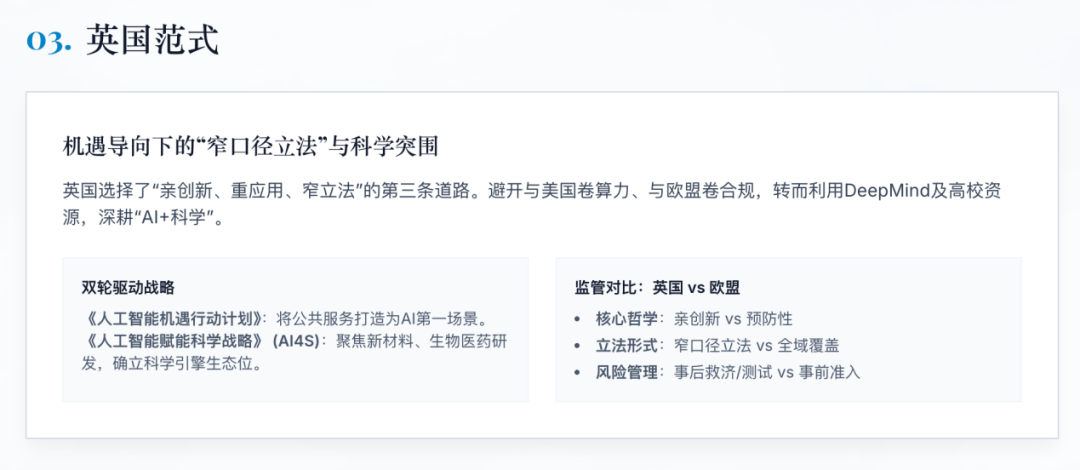Select the 监管对比：英国 vs 欧盟 title
This screenshot has width=1080, height=470.
(657, 287)
